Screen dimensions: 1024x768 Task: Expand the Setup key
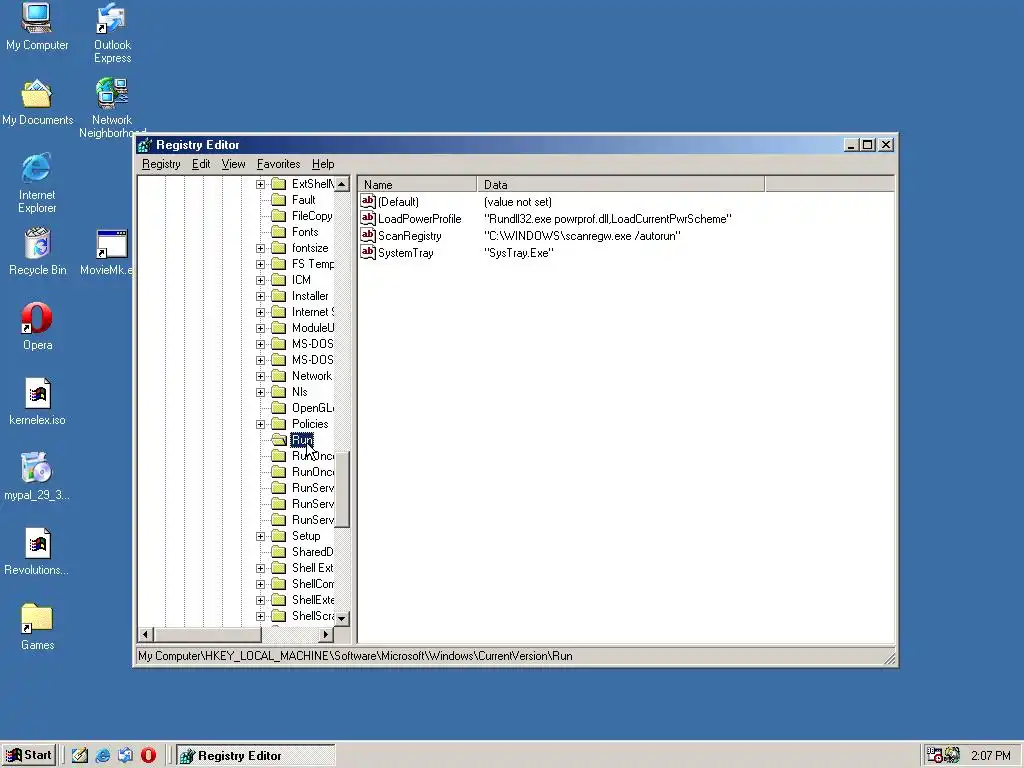tap(261, 536)
